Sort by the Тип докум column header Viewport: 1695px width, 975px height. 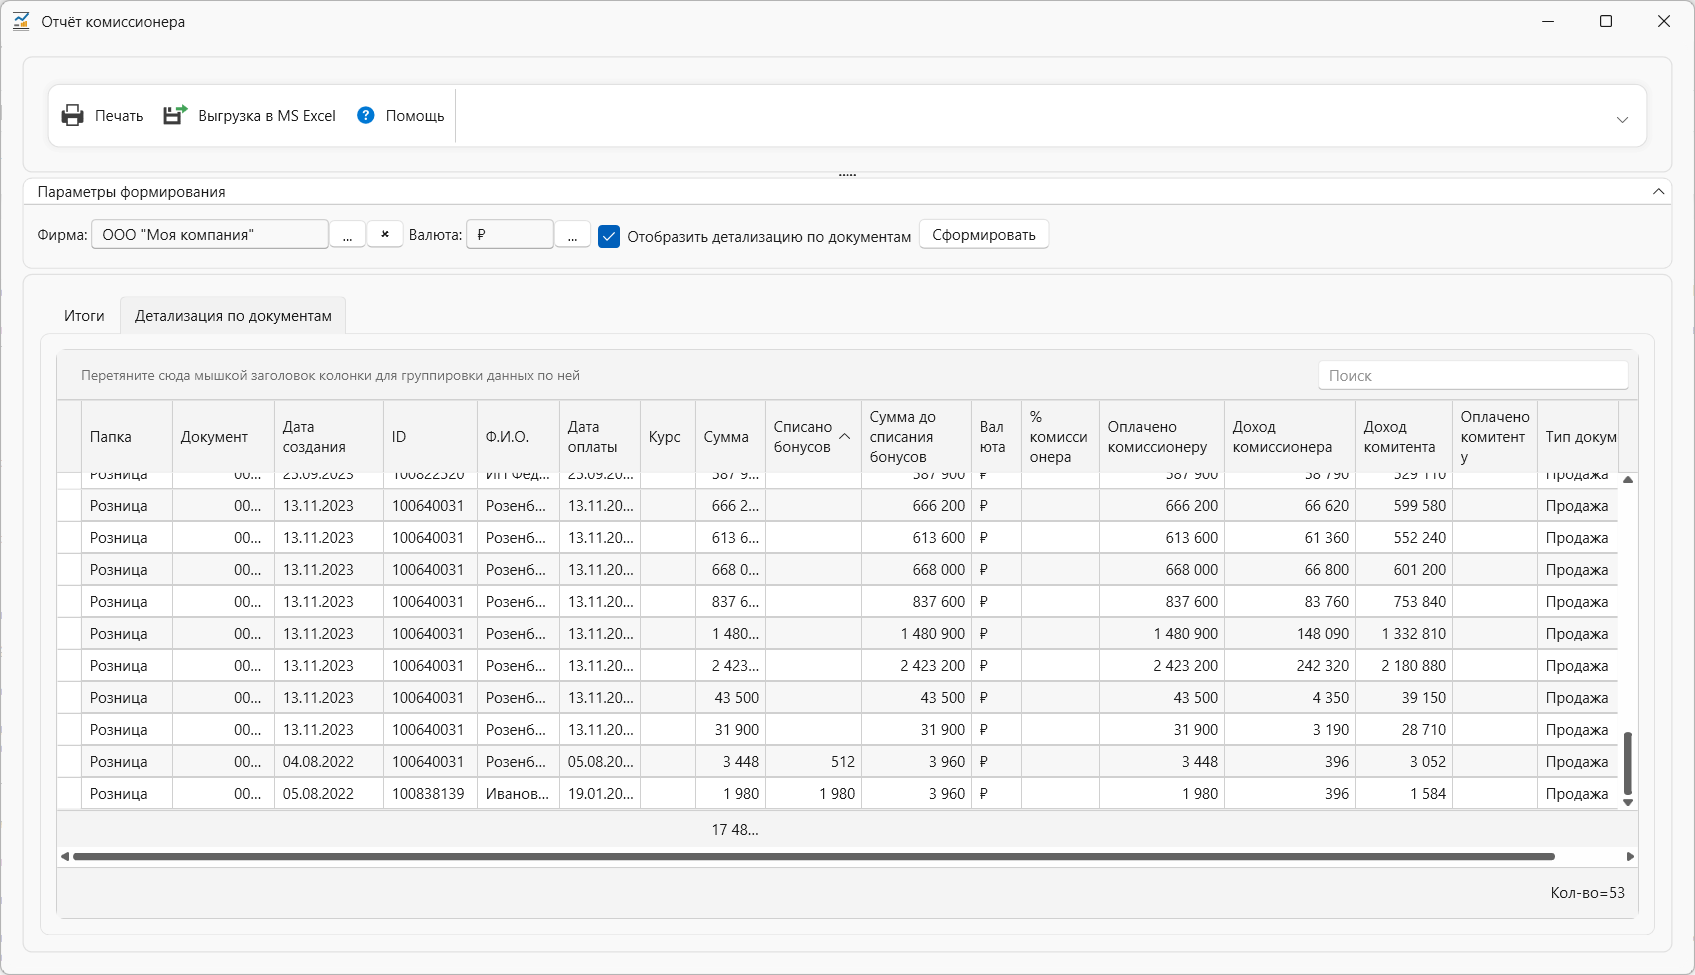(1578, 437)
